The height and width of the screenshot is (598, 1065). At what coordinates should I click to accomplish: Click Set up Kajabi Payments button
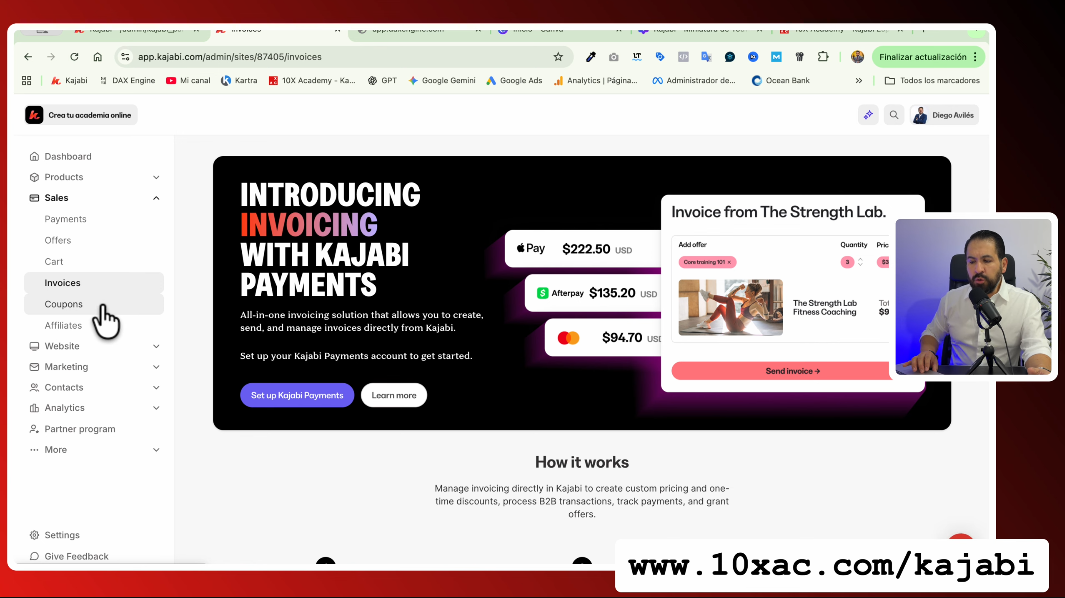point(297,395)
